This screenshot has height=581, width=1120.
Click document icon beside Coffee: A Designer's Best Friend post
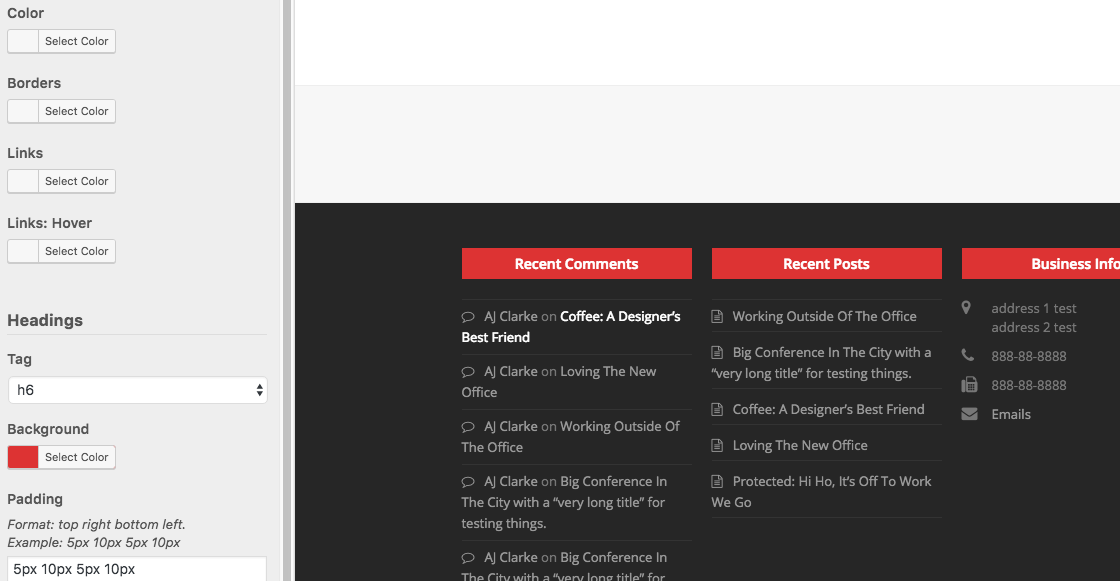tap(717, 409)
